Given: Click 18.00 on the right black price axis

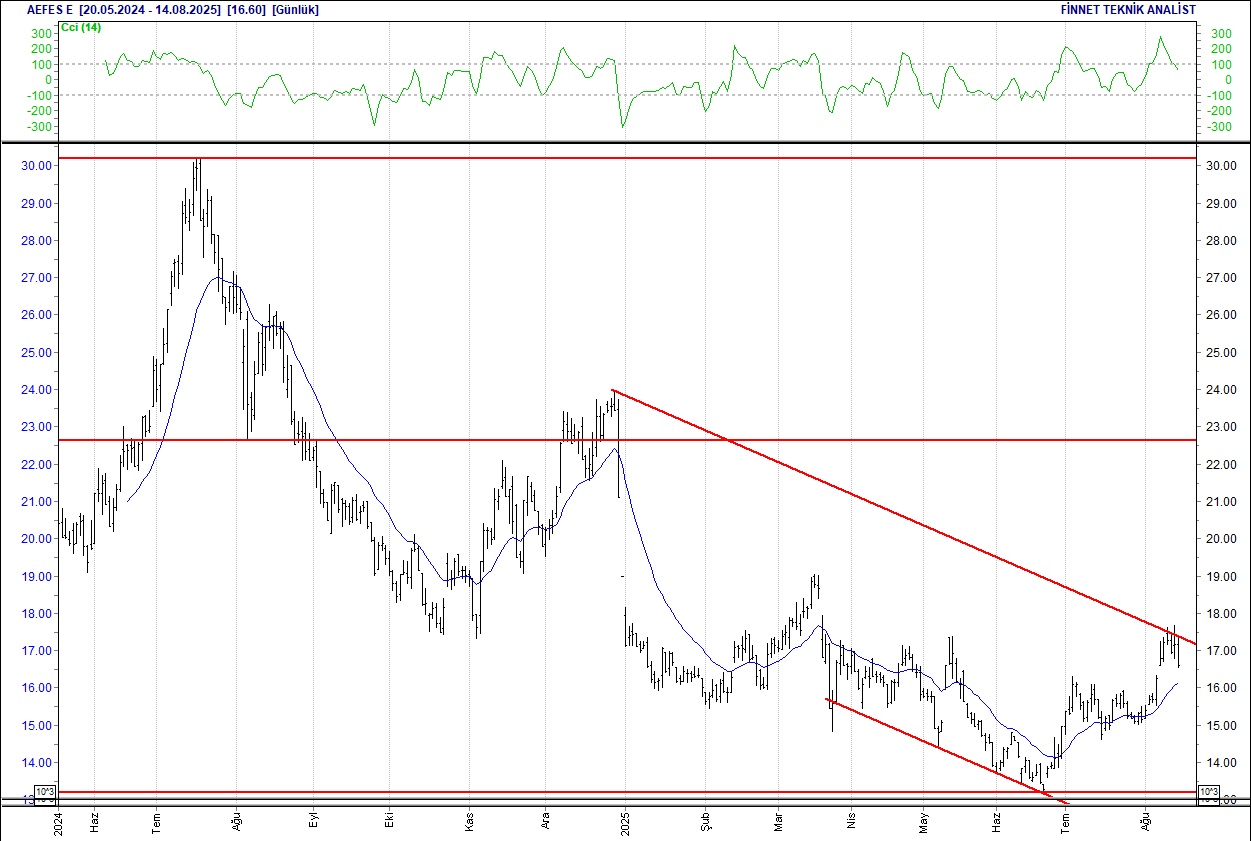Looking at the screenshot, I should [1221, 614].
